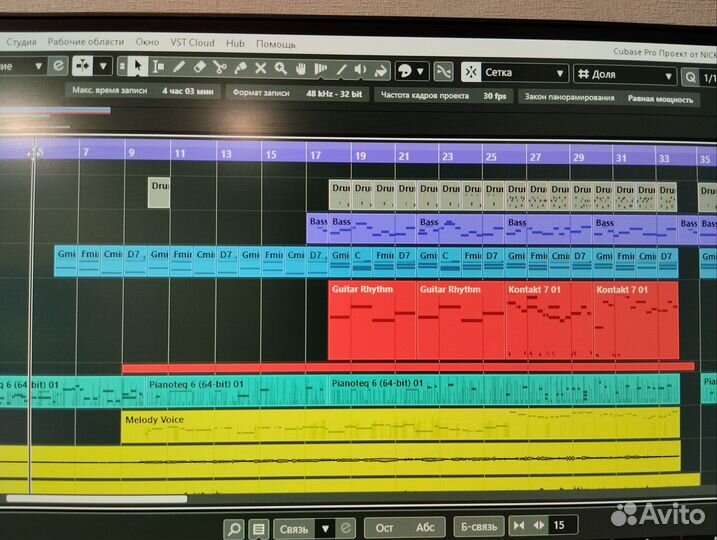Select the Object Selection arrow tool

139,68
